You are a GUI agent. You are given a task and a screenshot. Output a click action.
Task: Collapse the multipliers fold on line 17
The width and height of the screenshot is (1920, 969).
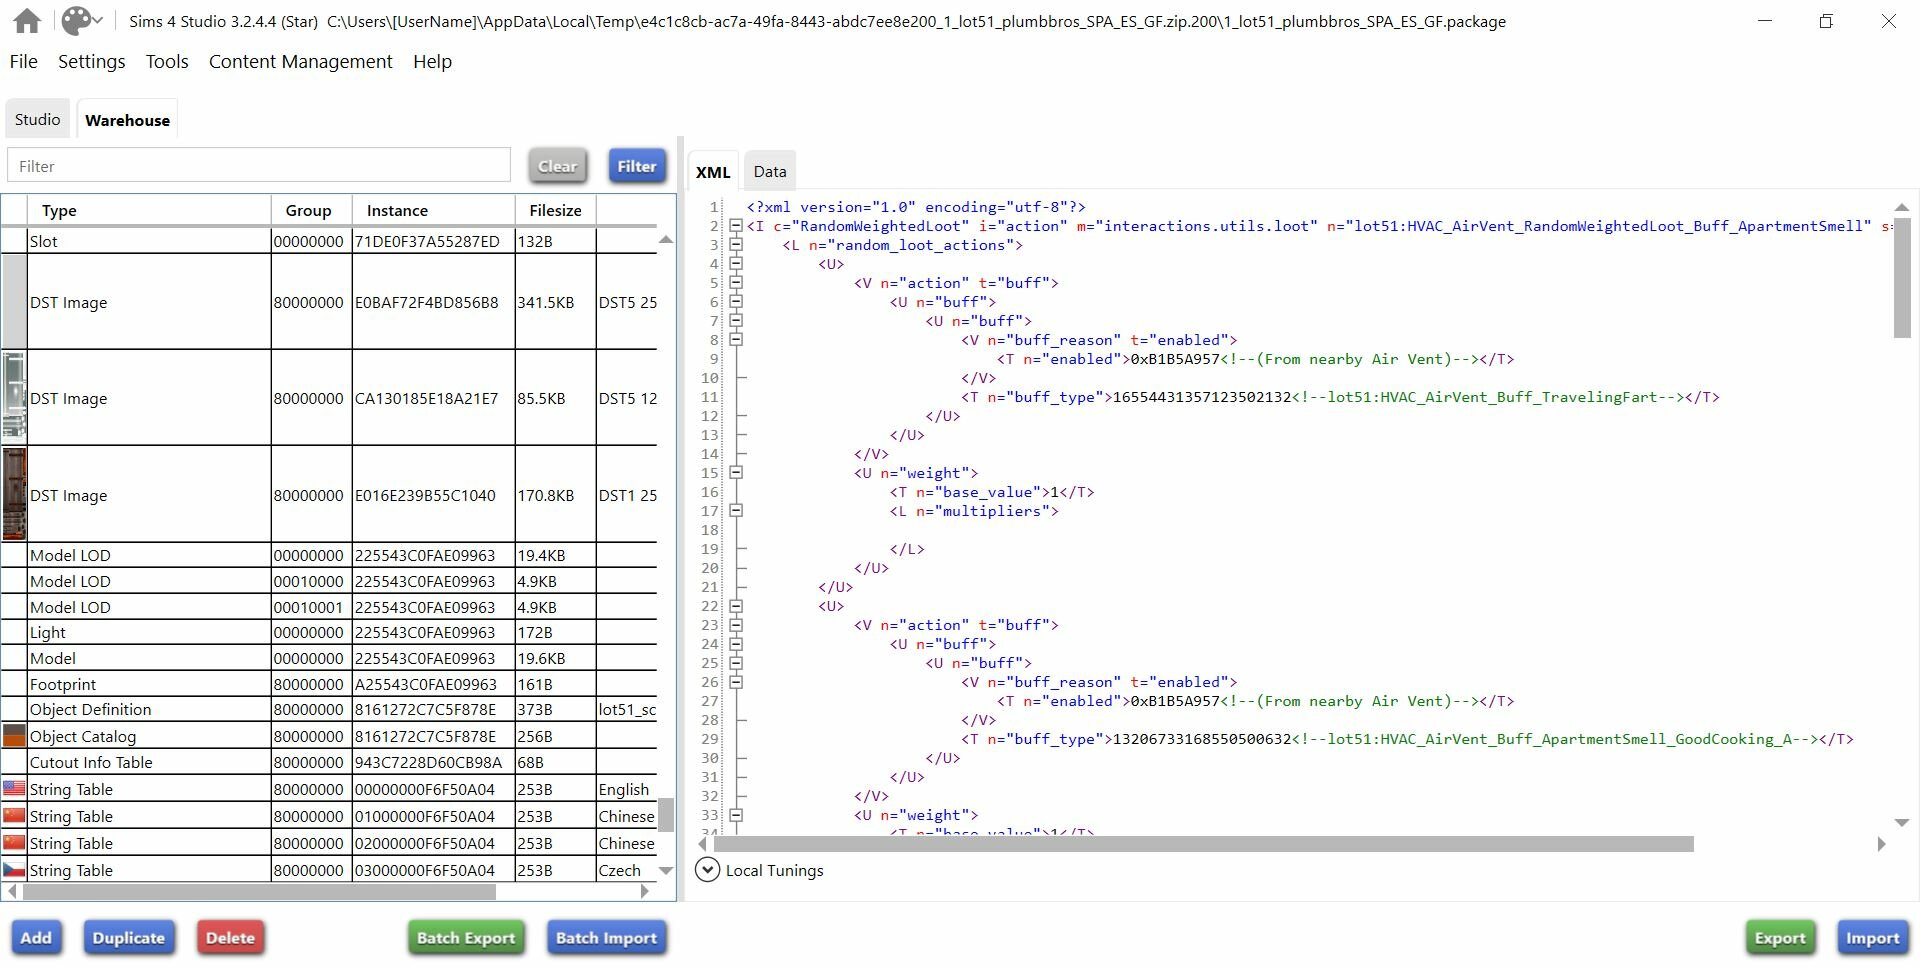pyautogui.click(x=736, y=511)
